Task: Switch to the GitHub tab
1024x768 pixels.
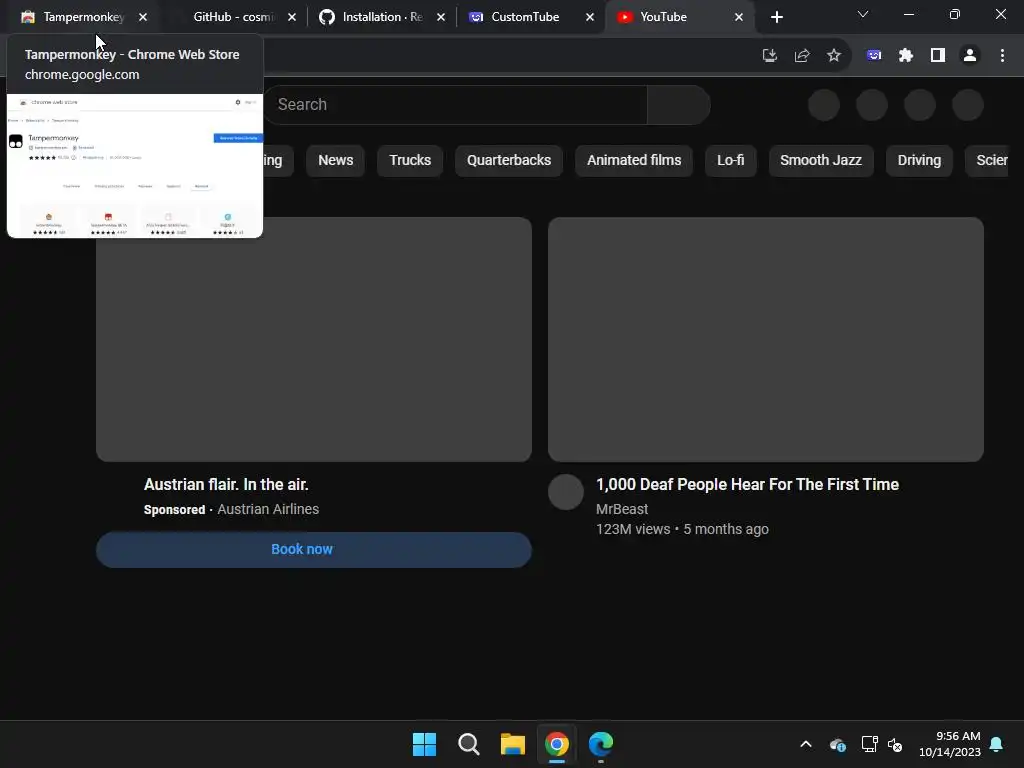Action: click(233, 17)
